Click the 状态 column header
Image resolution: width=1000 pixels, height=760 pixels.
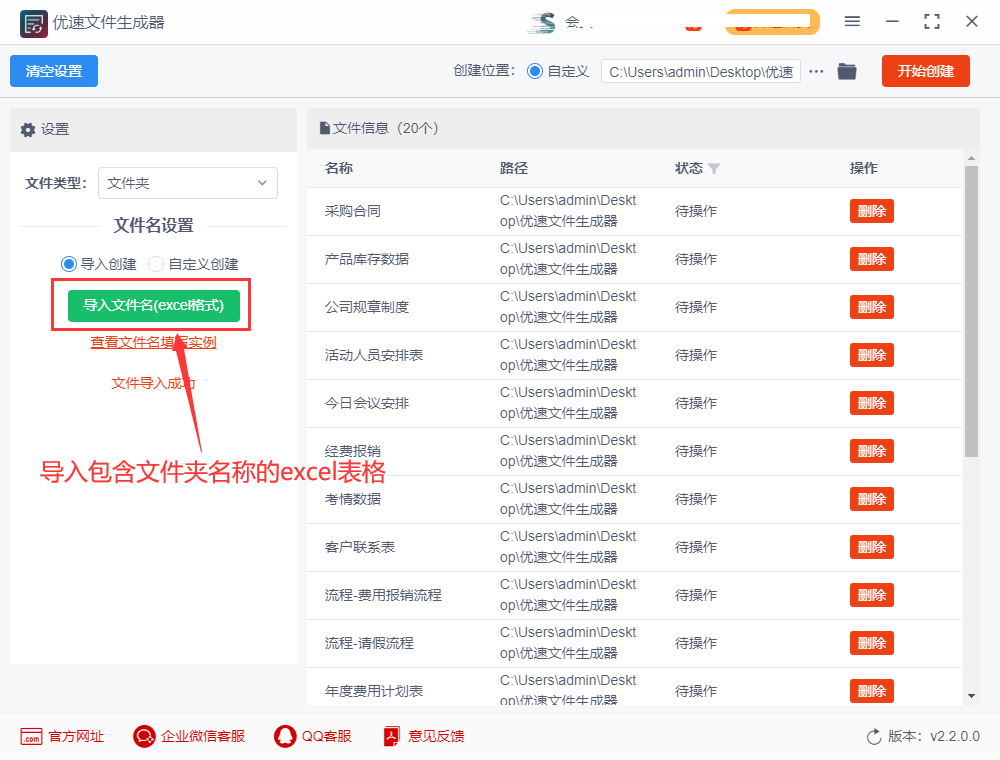tap(689, 168)
